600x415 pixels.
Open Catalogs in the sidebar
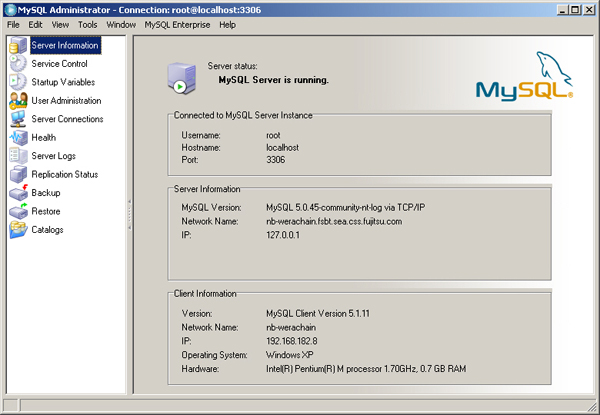coord(47,229)
